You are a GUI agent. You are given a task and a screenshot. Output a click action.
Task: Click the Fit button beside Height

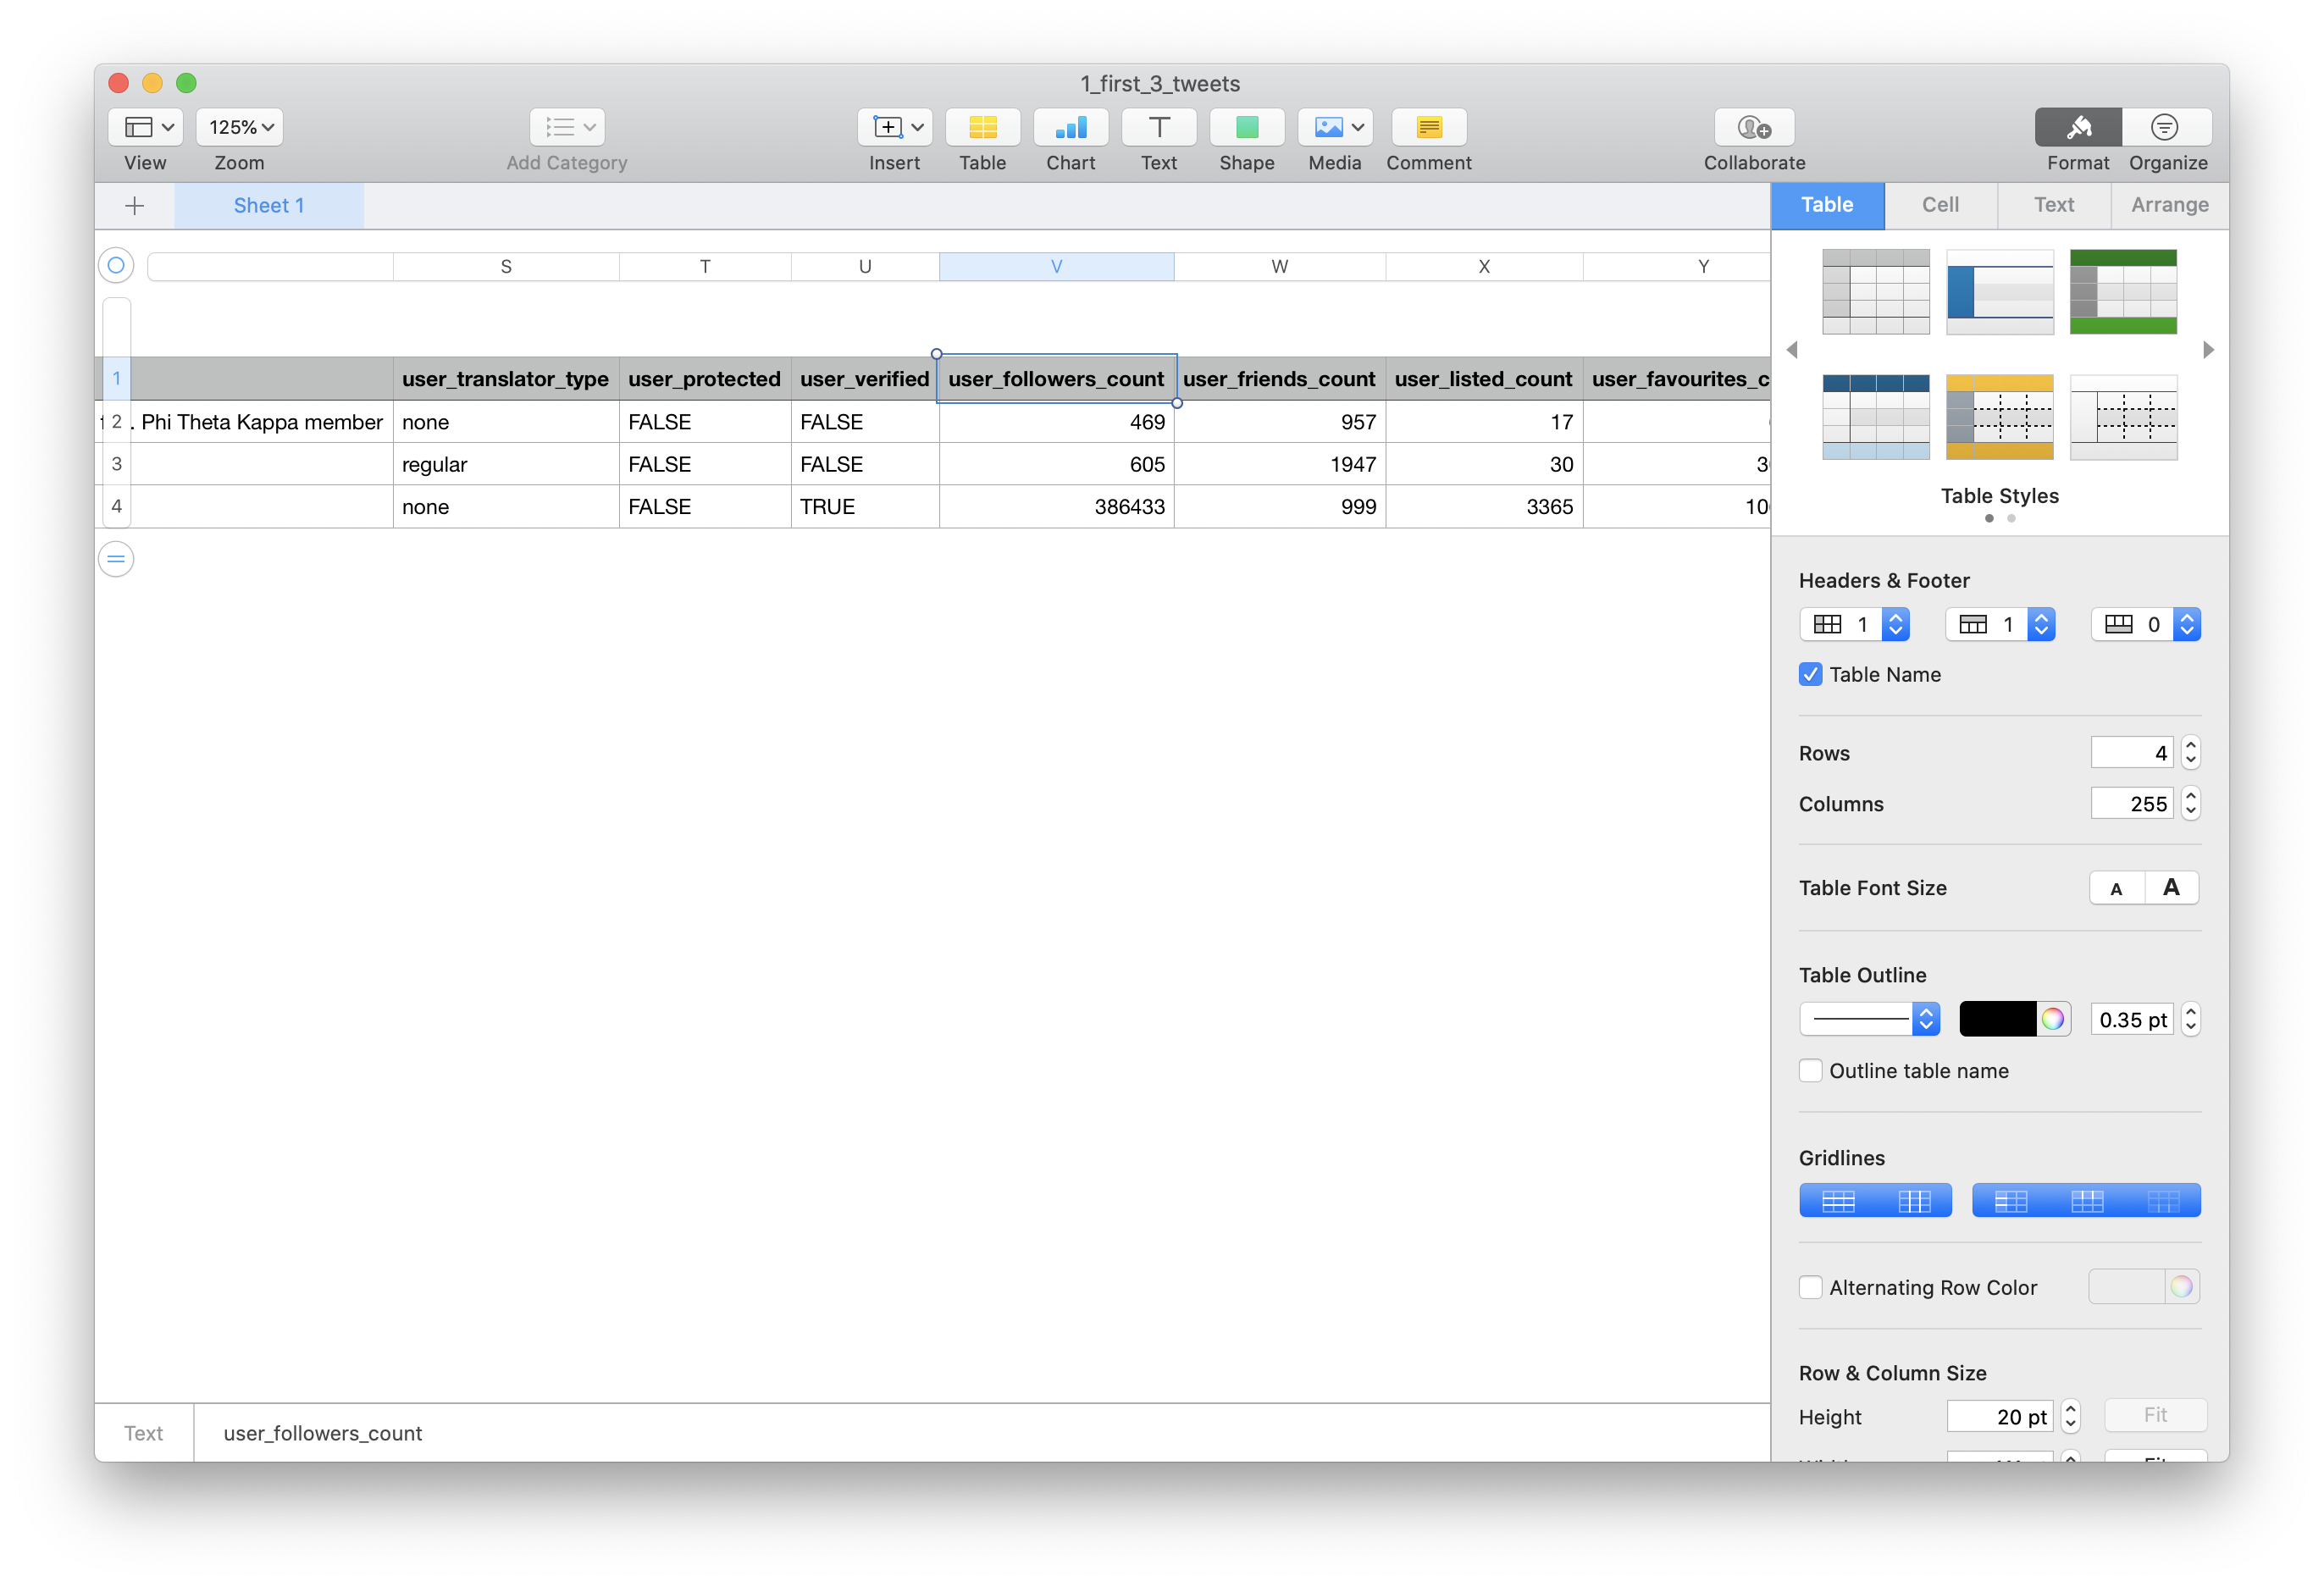click(x=2155, y=1416)
